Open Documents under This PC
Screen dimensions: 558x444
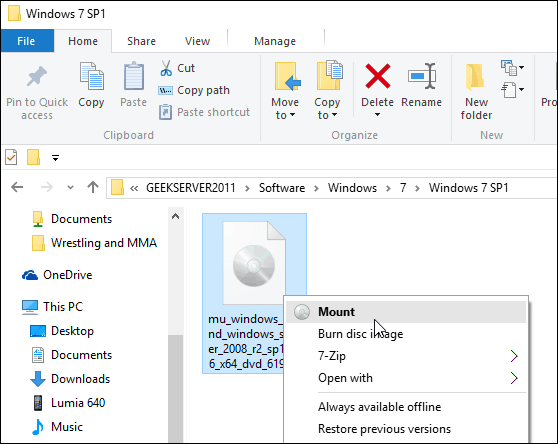(72, 355)
